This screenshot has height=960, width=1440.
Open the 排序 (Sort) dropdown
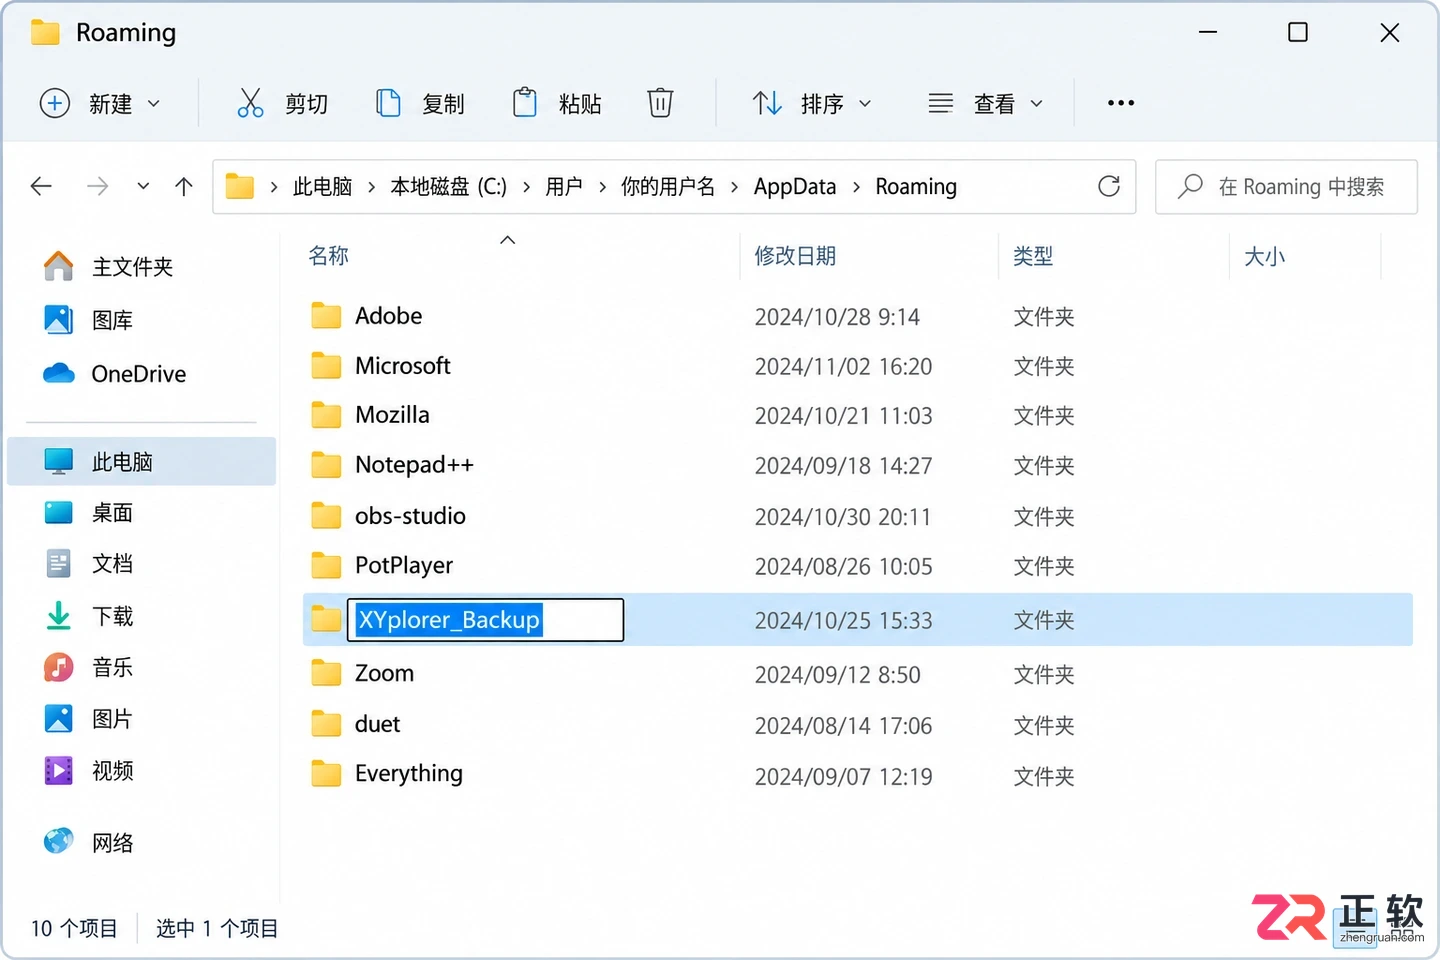pyautogui.click(x=812, y=103)
